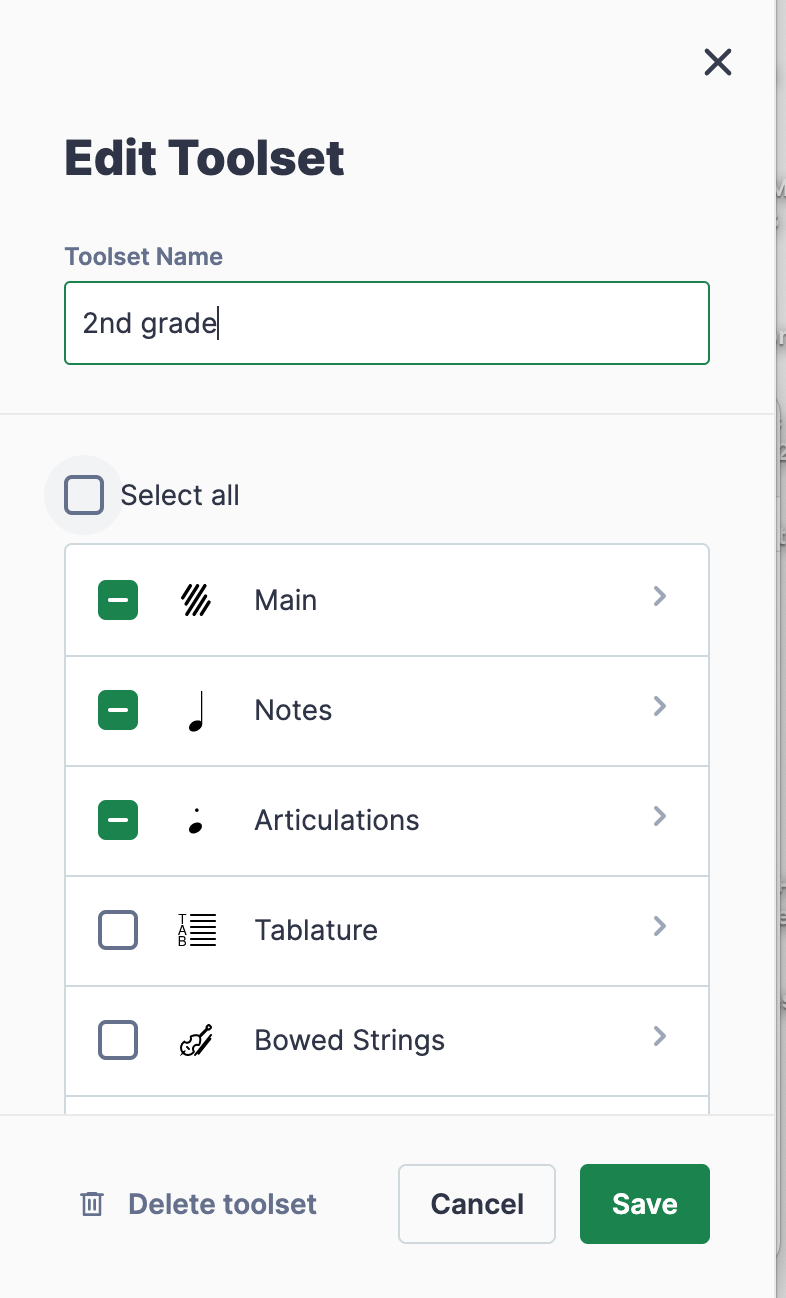Close the Edit Toolset panel
The width and height of the screenshot is (786, 1298).
click(x=718, y=63)
